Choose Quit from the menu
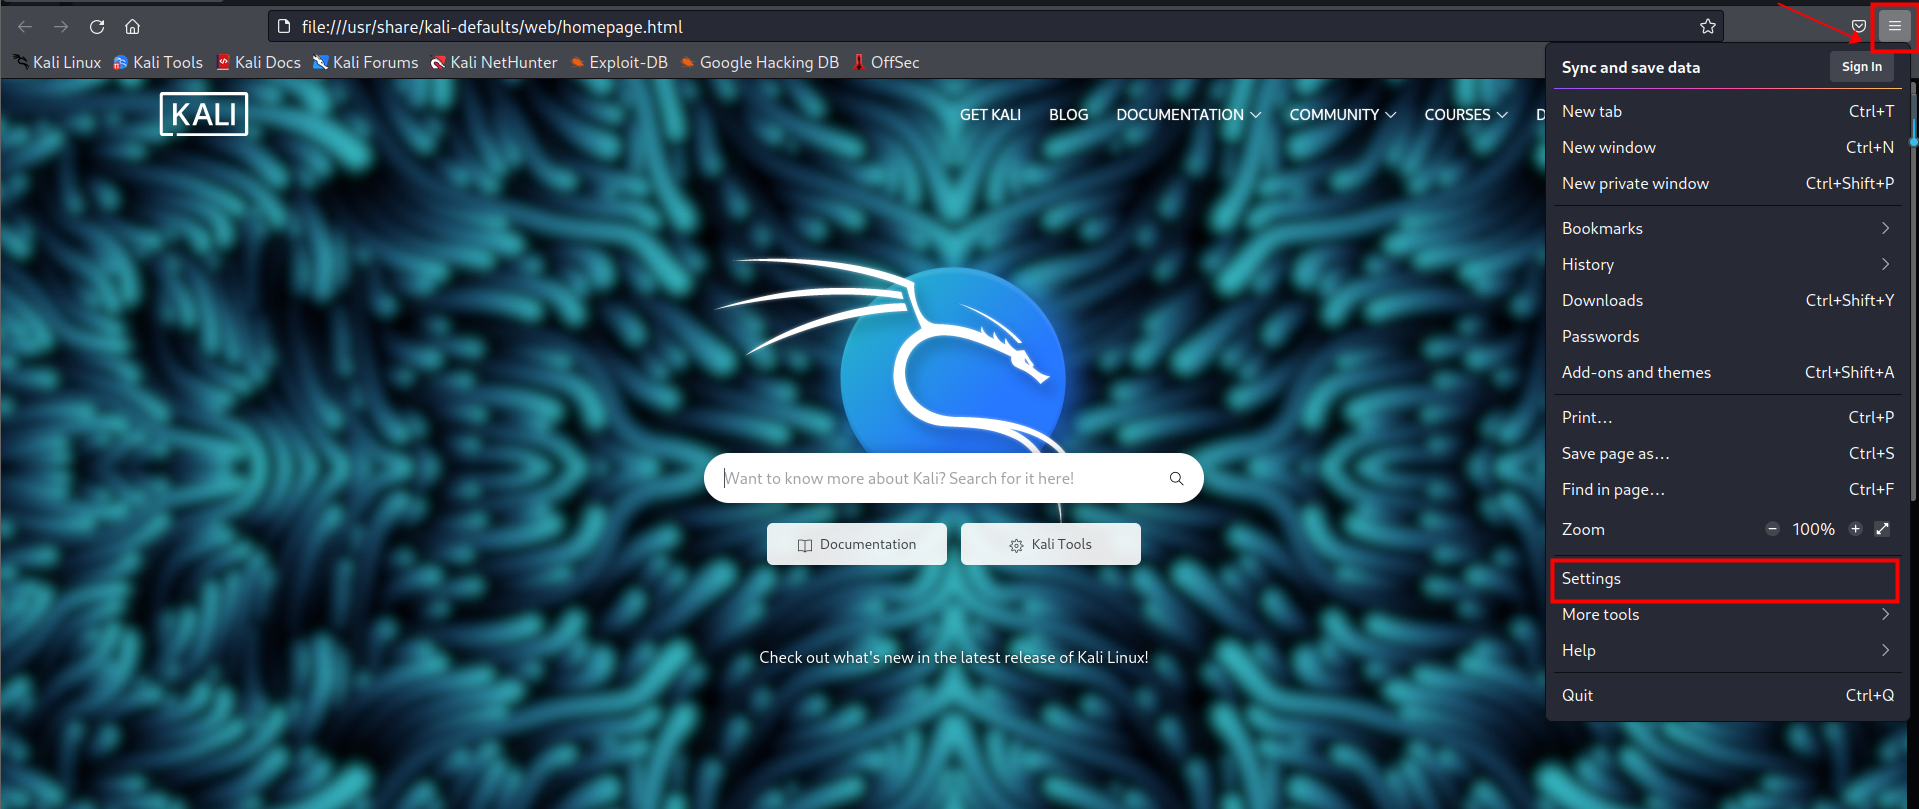Image resolution: width=1919 pixels, height=809 pixels. point(1728,695)
